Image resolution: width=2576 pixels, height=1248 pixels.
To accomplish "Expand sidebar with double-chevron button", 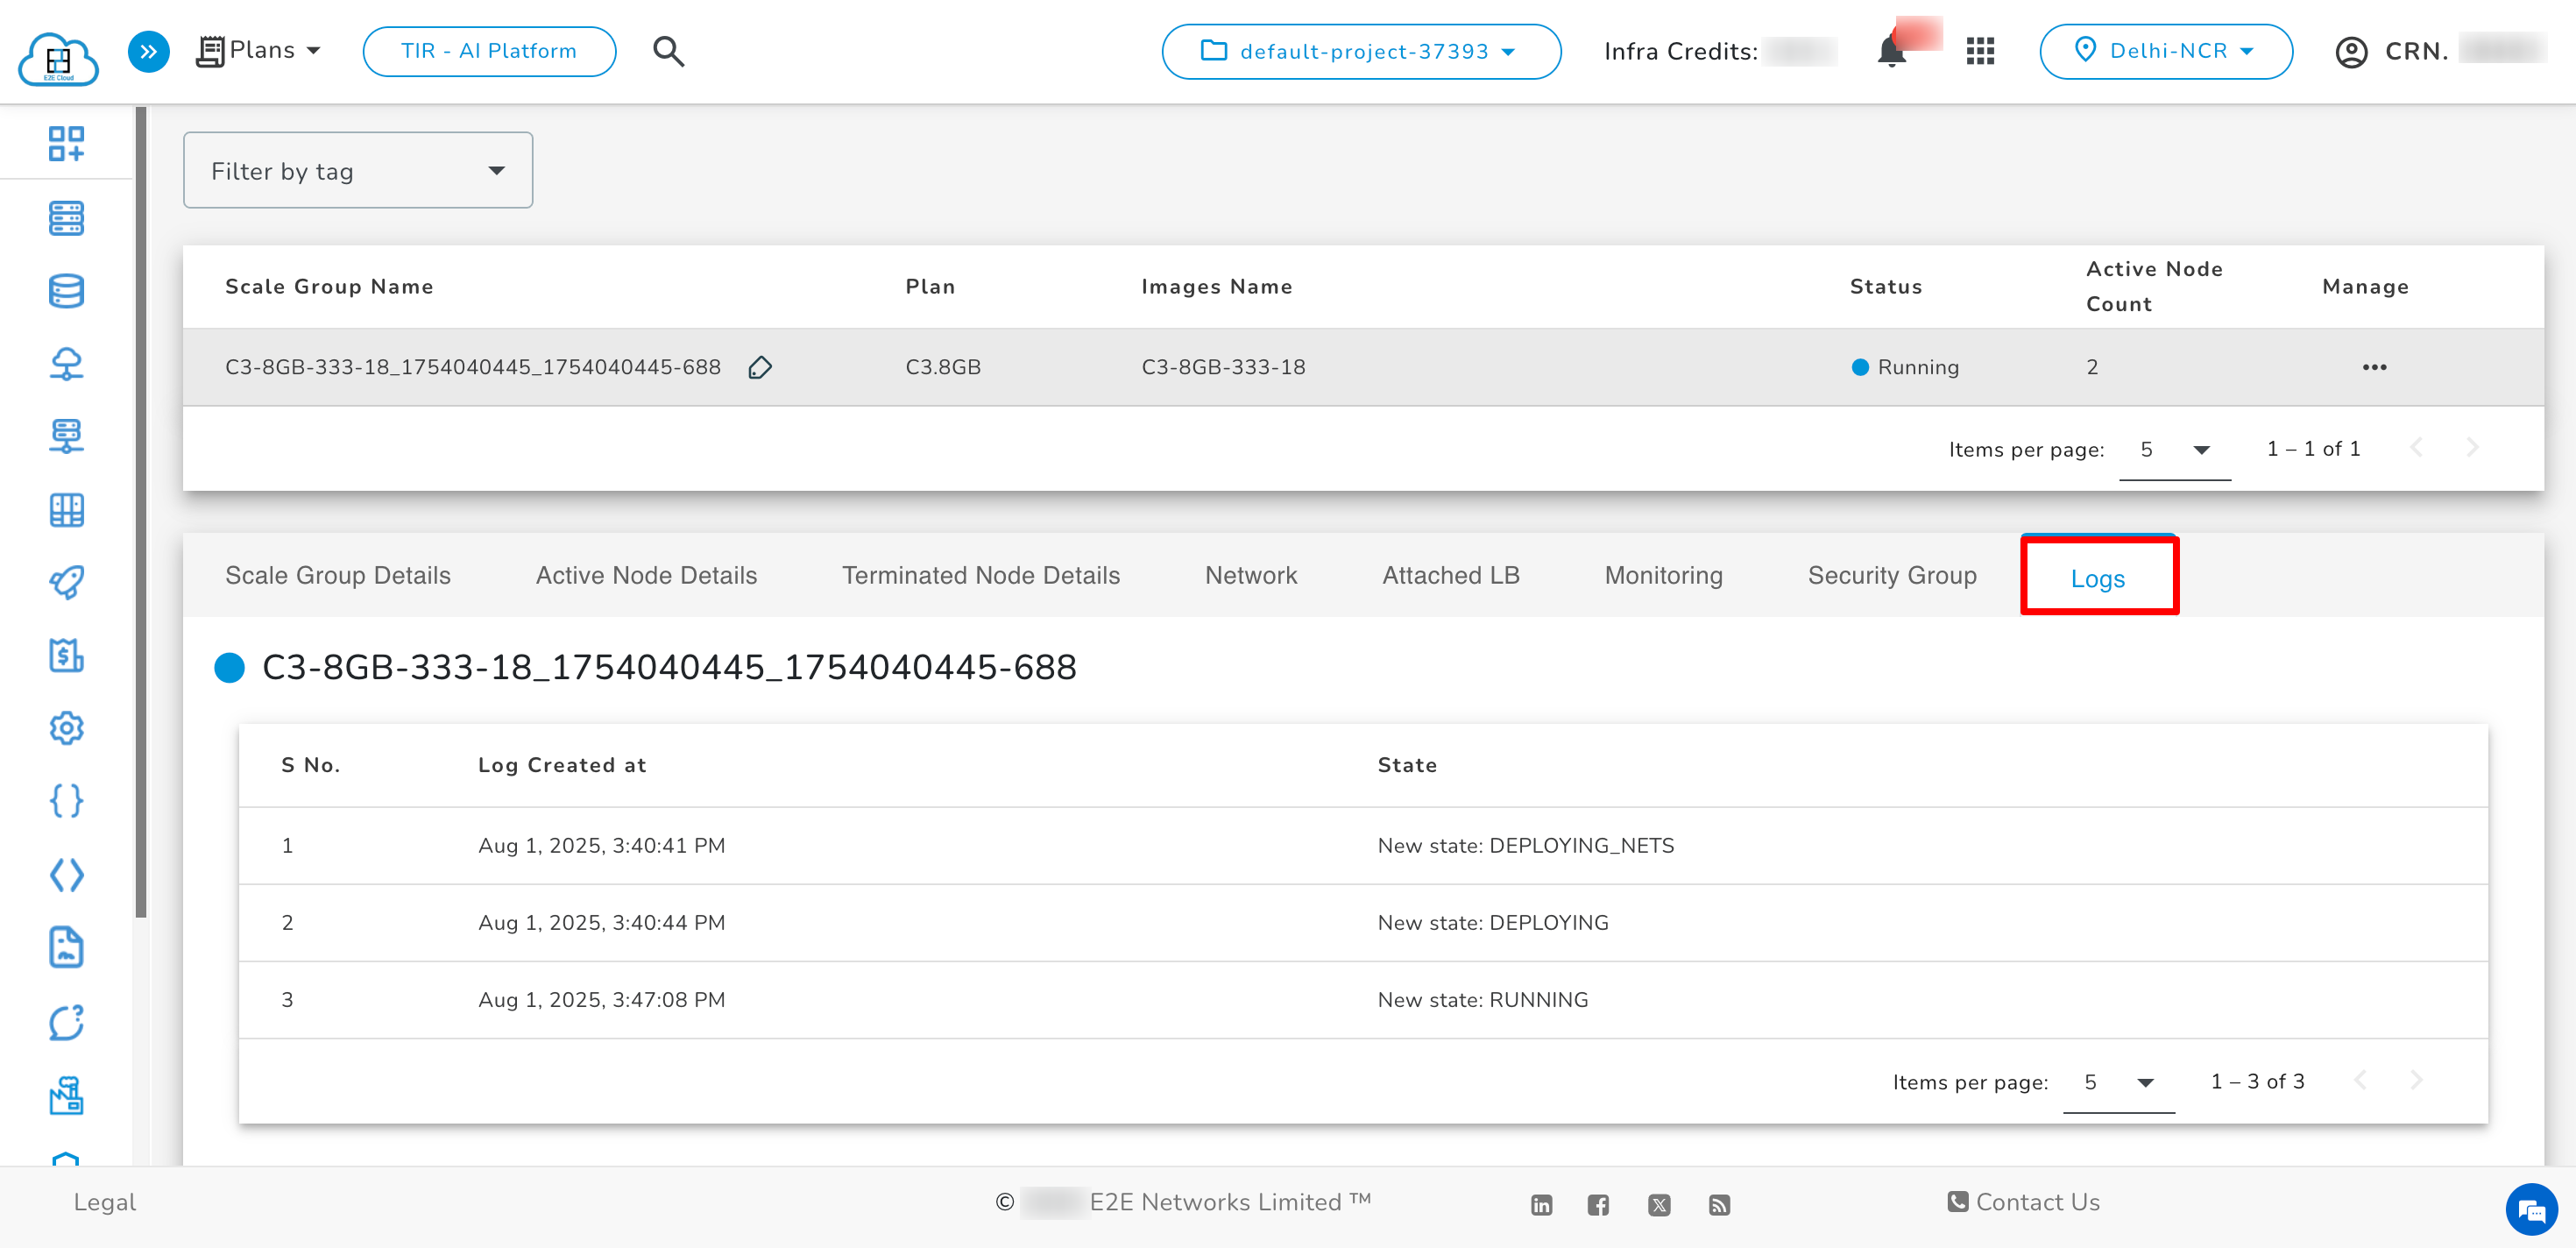I will pos(148,51).
